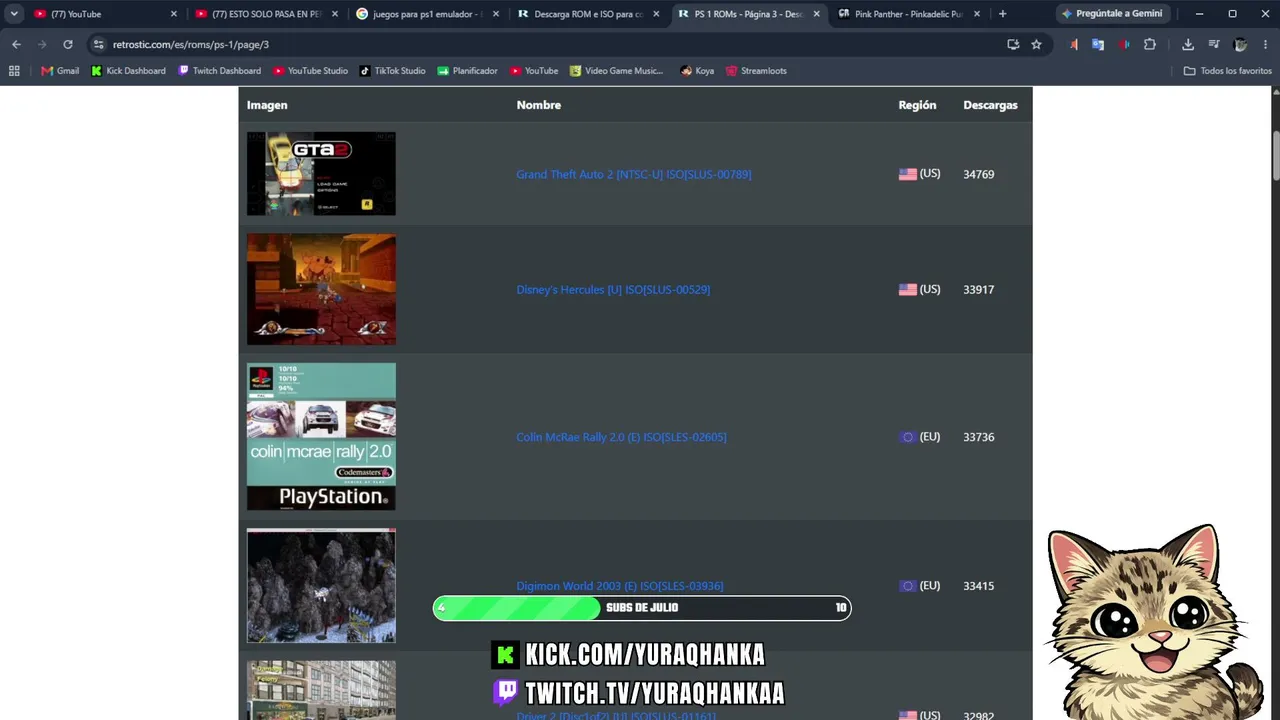Open the YouTube Studio bookmark

pos(310,71)
